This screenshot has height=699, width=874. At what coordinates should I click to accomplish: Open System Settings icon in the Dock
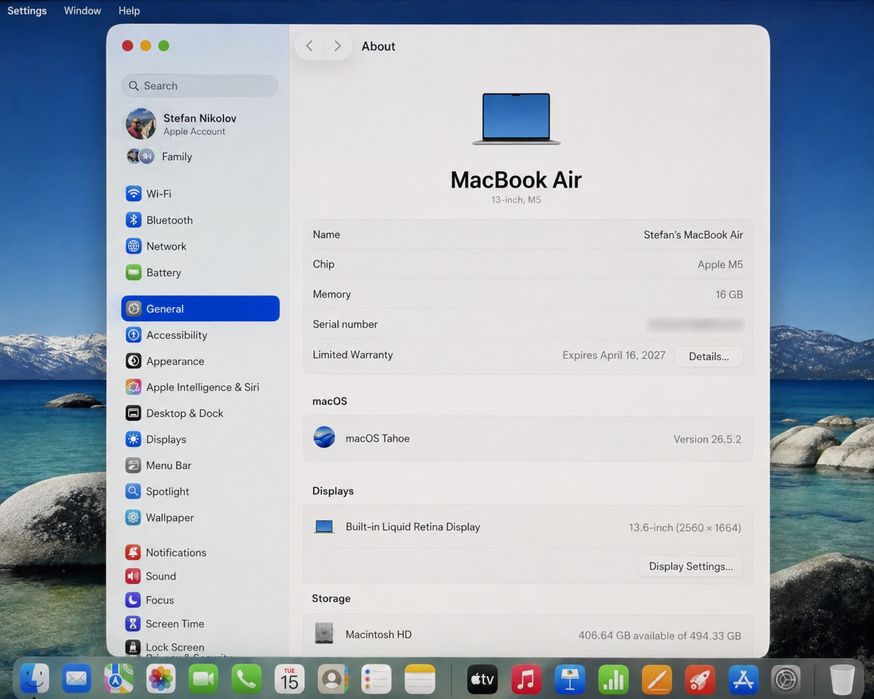786,679
